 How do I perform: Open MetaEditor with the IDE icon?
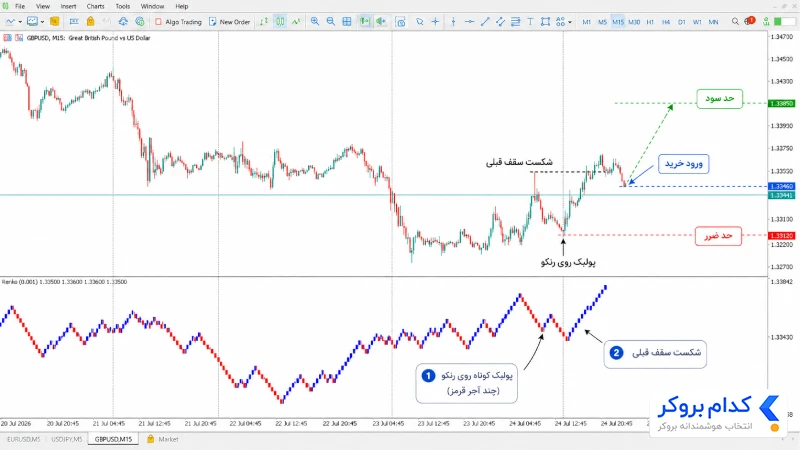tap(74, 21)
